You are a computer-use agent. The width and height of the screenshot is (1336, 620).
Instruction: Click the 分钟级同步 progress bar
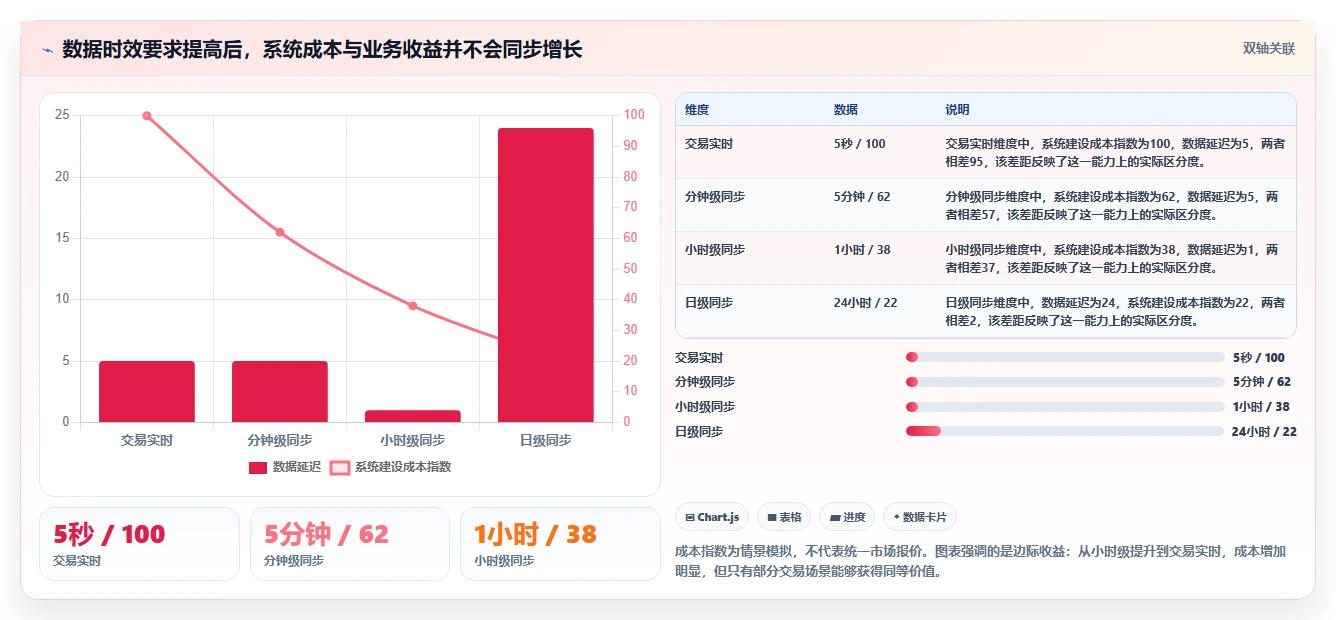pos(1065,382)
